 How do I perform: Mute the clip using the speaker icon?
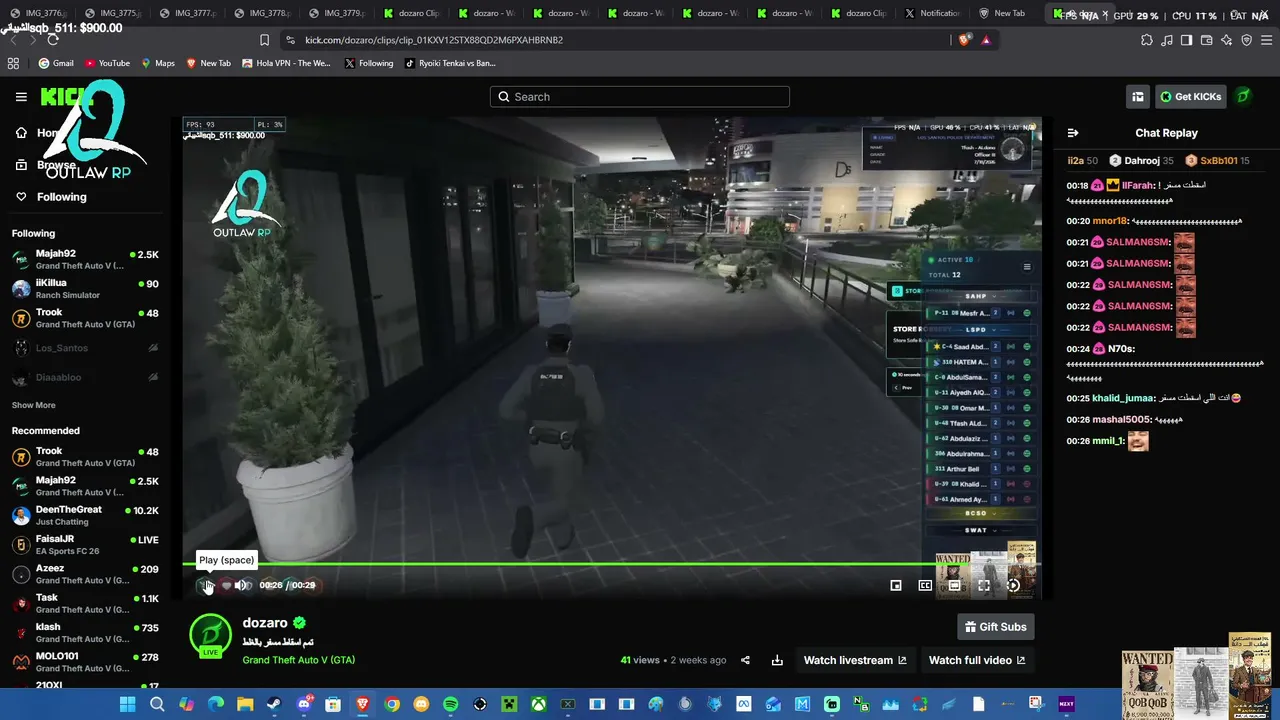click(241, 585)
